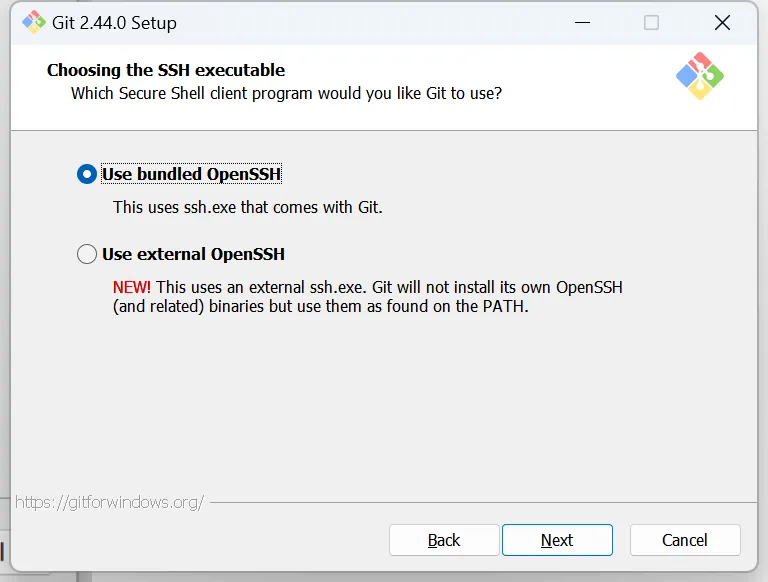Click the "Use external OpenSSH" label text

coord(193,254)
